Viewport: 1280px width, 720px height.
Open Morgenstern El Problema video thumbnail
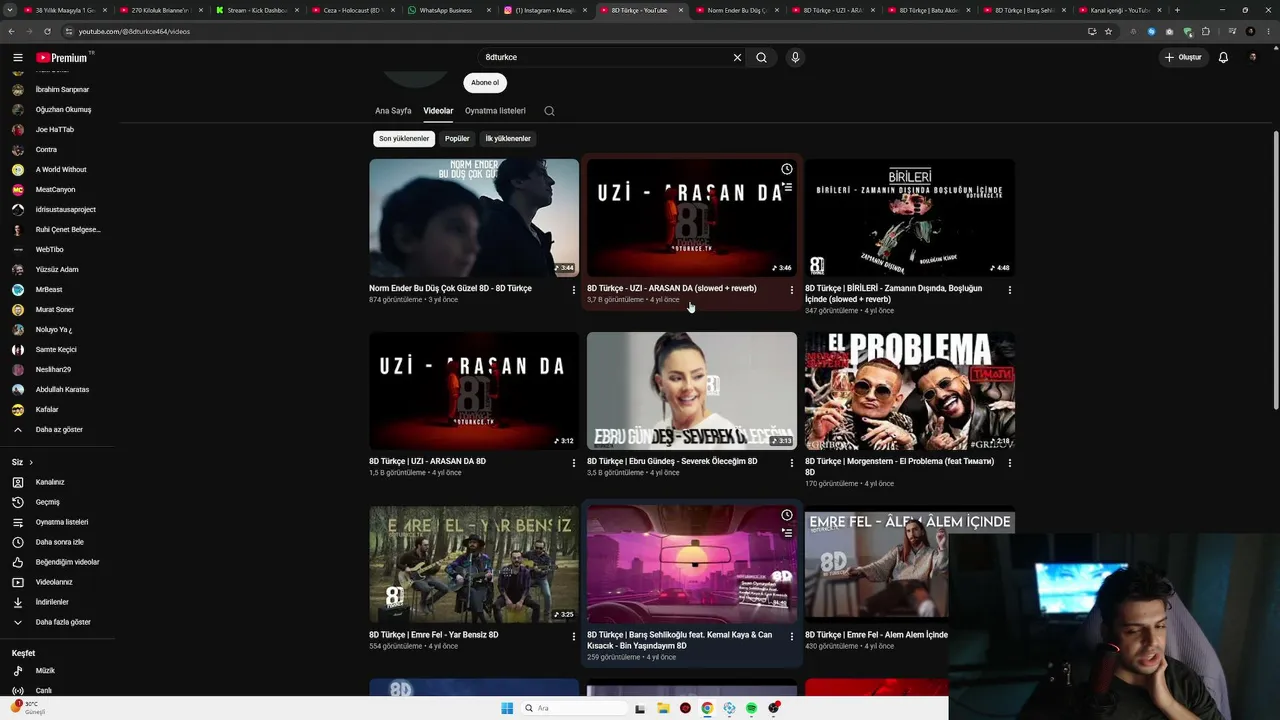tap(910, 391)
